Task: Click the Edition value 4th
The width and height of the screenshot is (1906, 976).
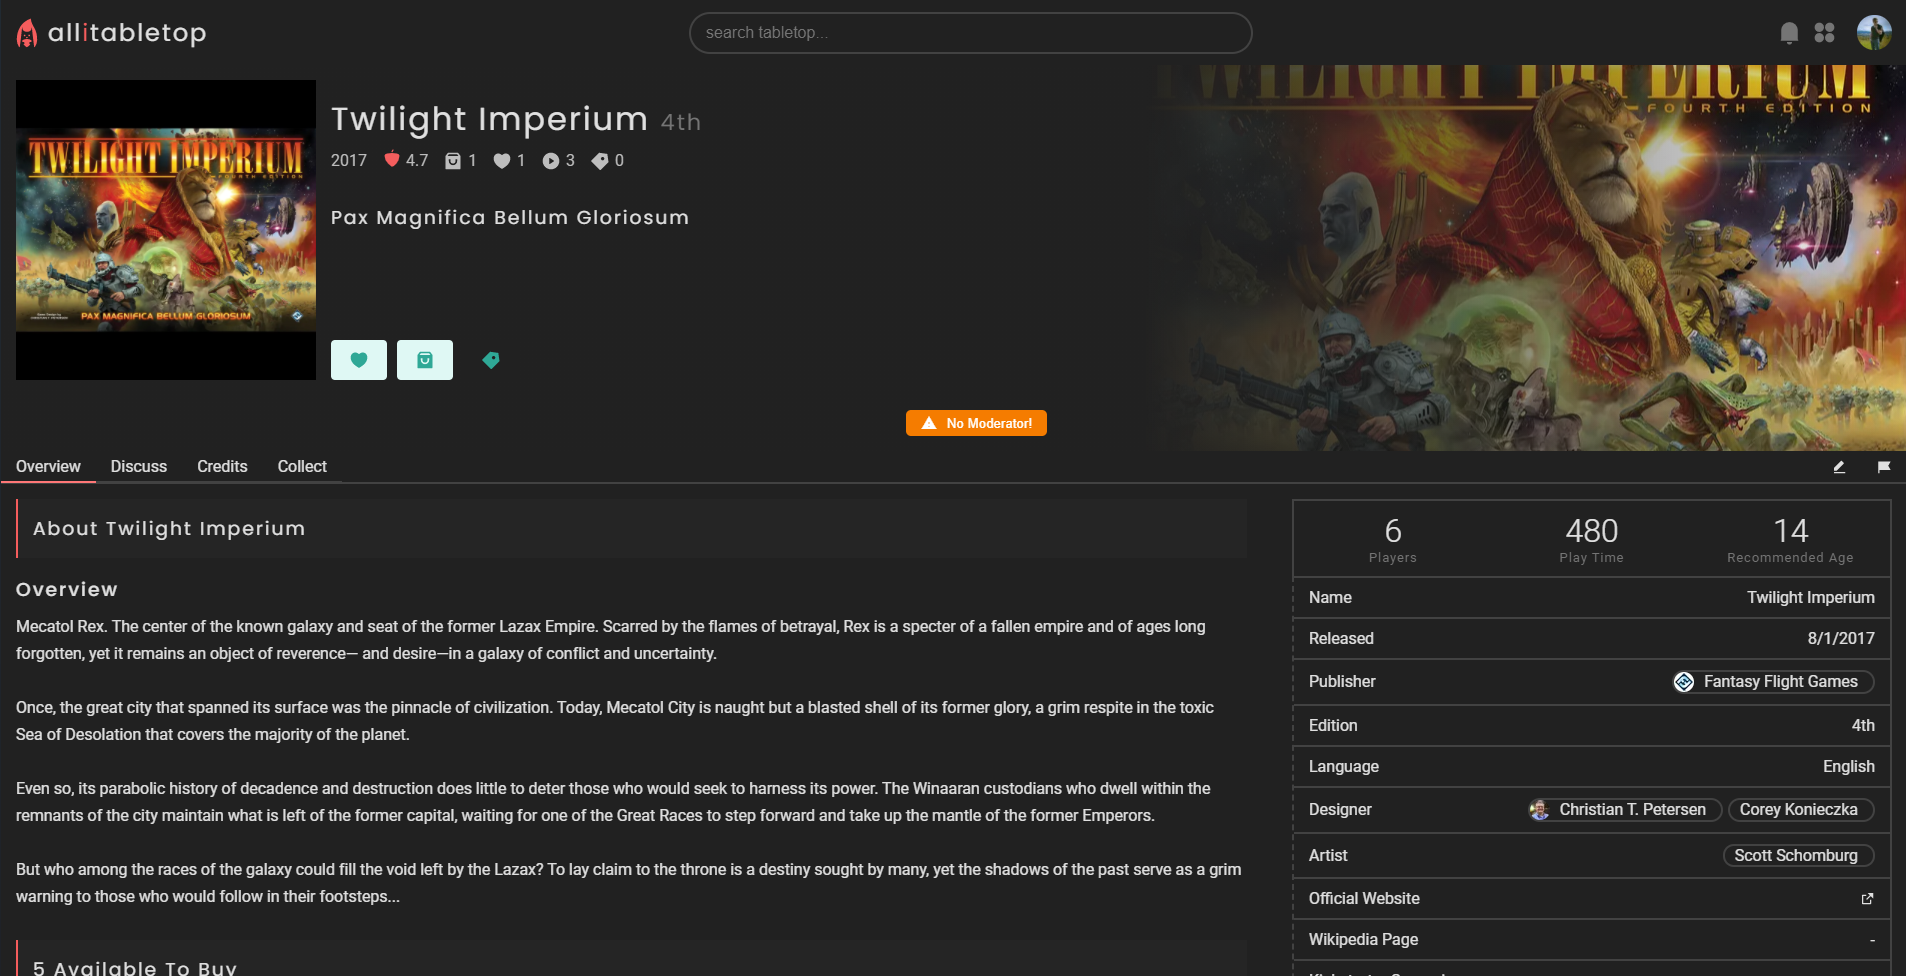Action: click(1863, 726)
